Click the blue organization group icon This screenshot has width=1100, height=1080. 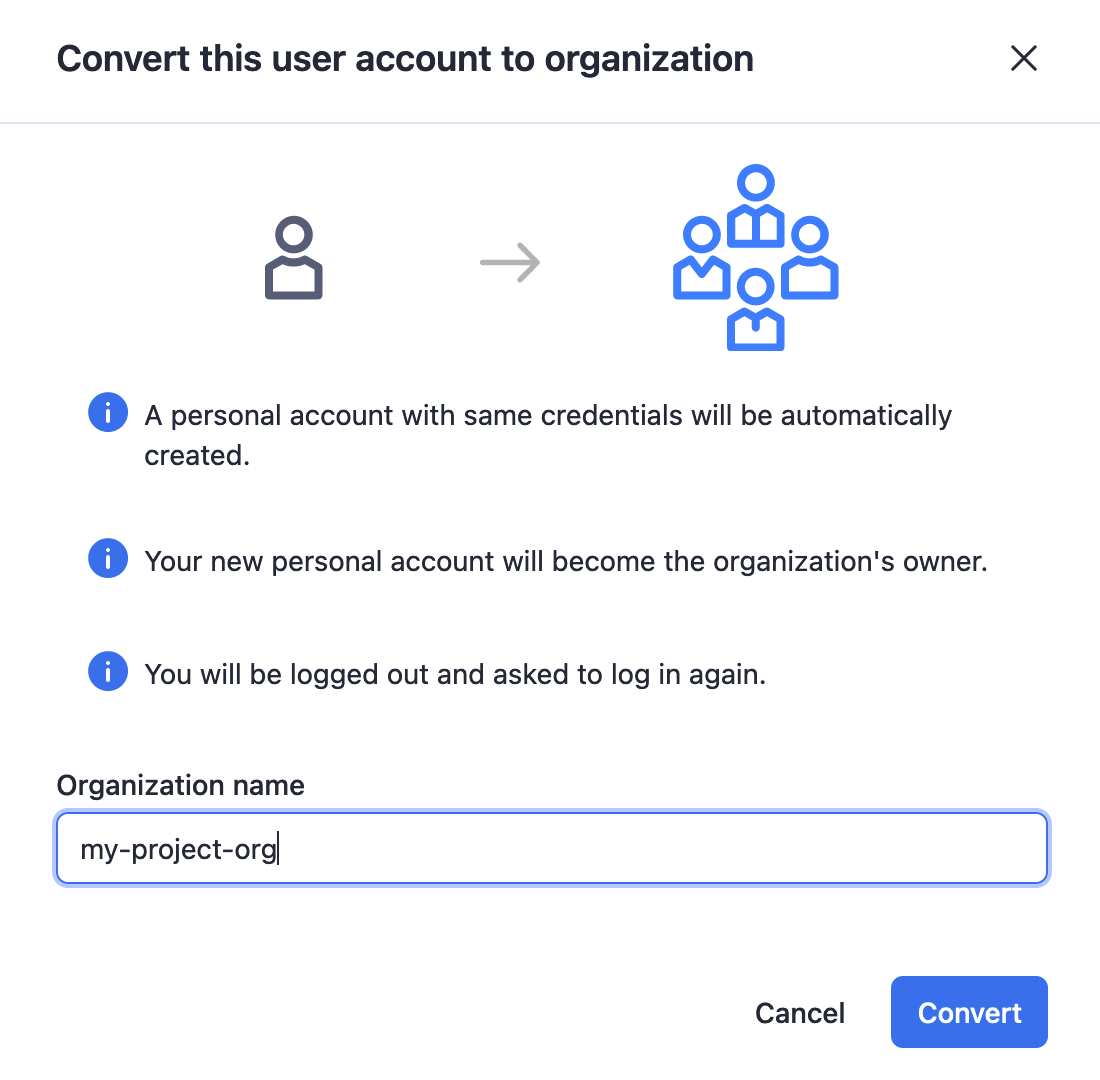pos(755,255)
